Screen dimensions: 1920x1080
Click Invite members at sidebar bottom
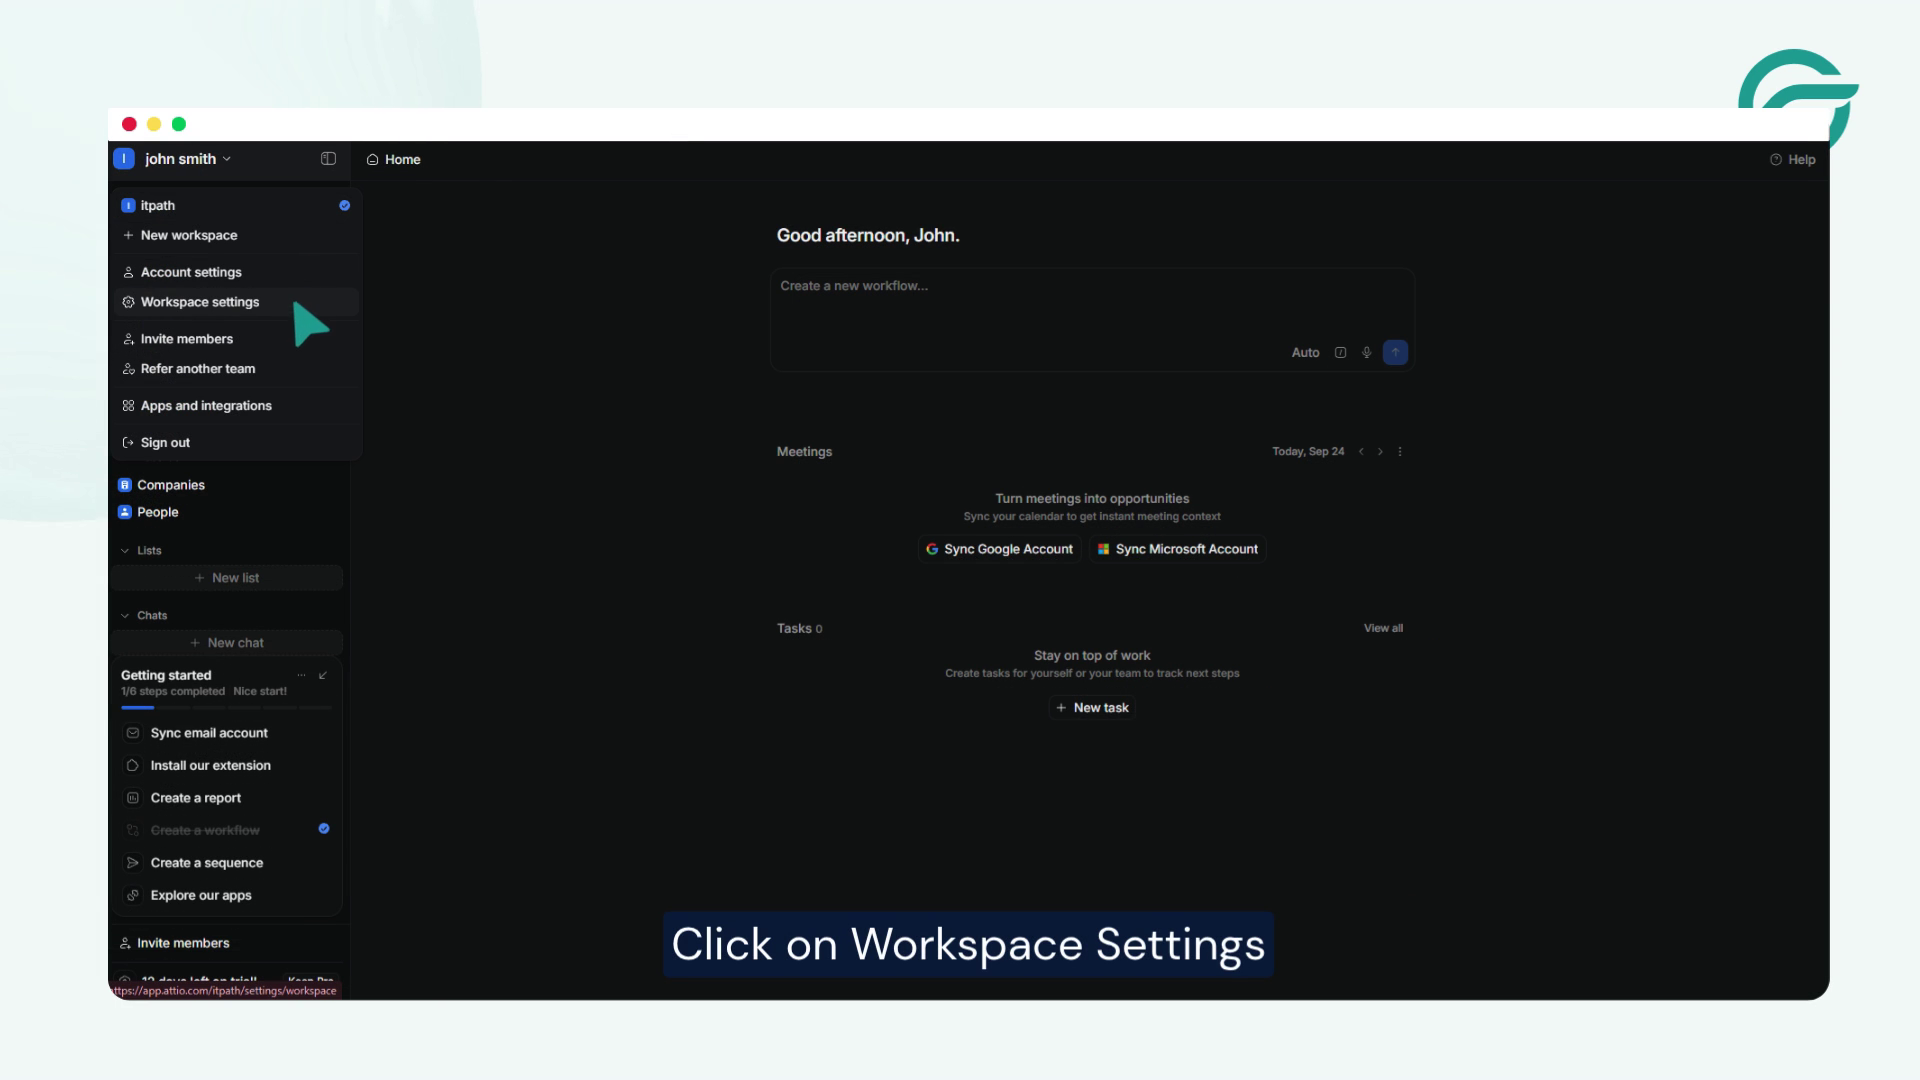click(x=175, y=943)
